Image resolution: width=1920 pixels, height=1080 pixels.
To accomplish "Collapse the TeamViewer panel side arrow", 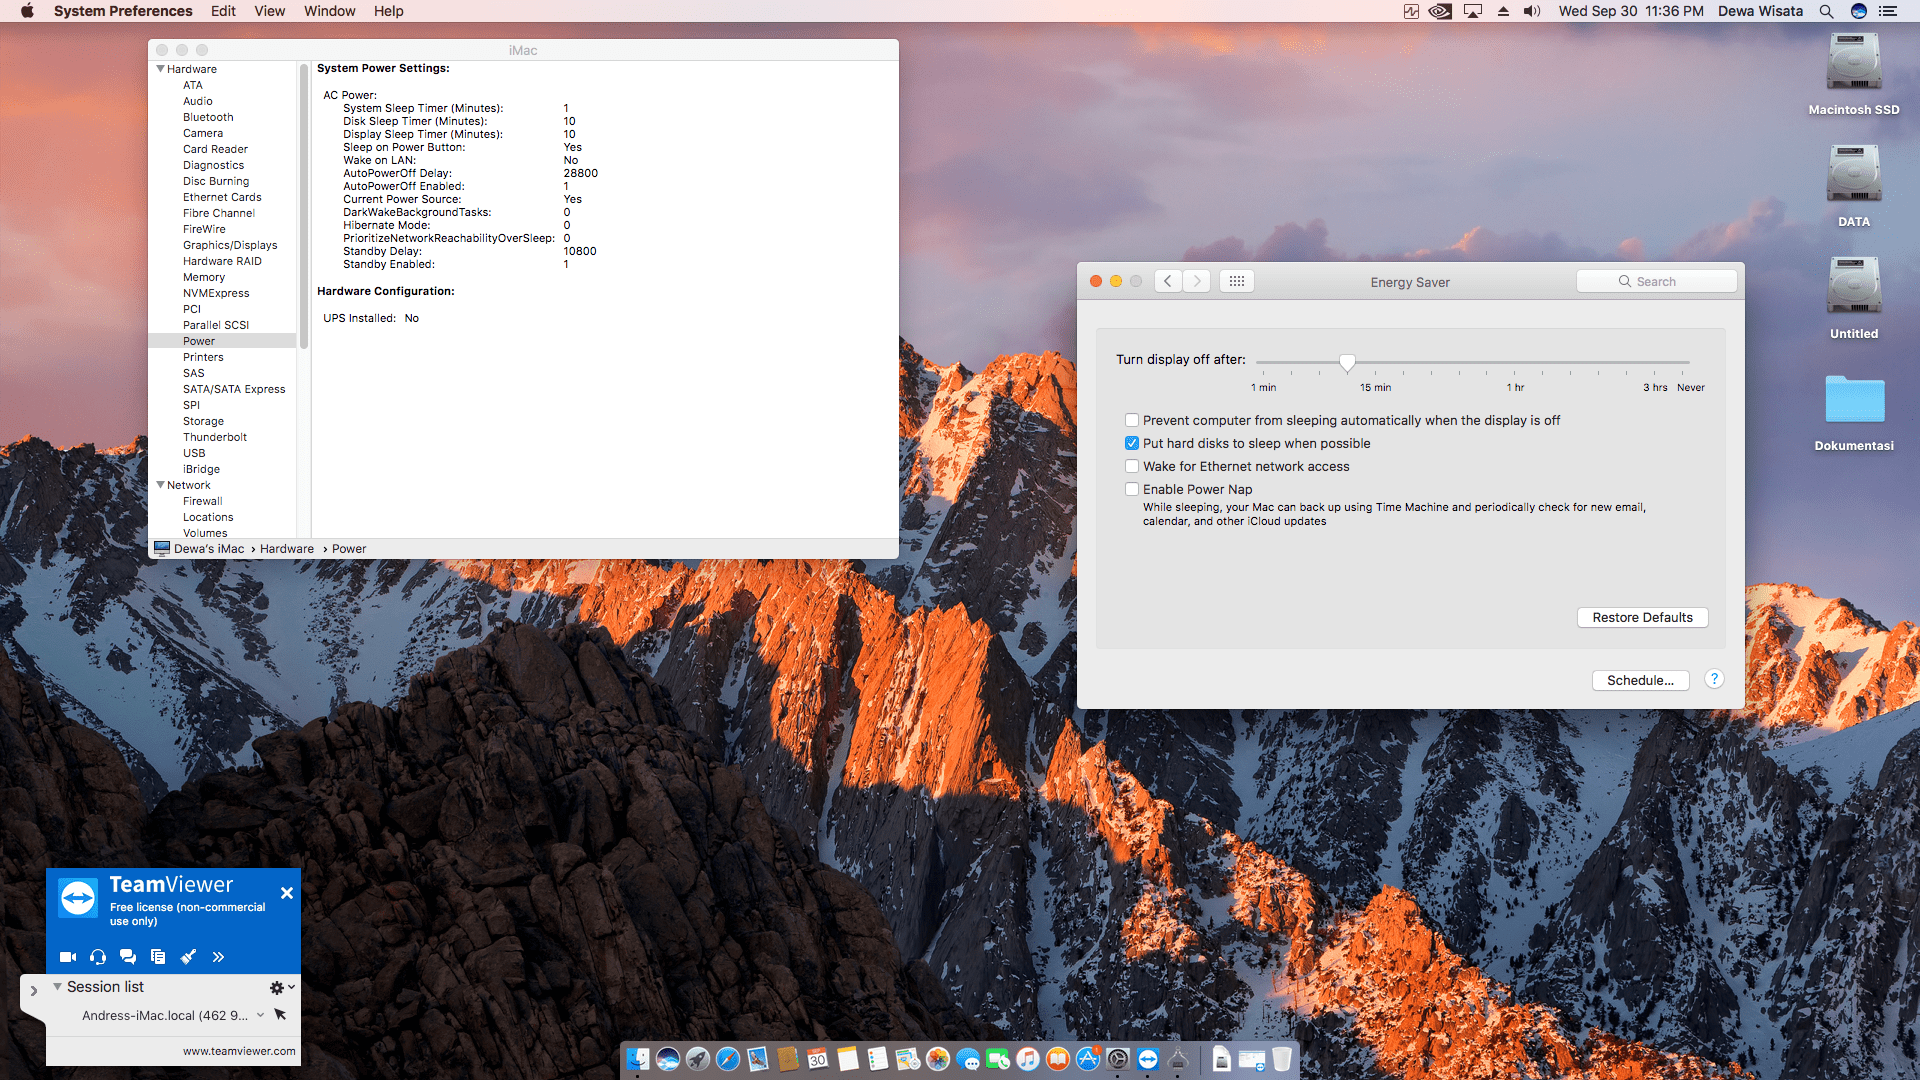I will point(33,991).
